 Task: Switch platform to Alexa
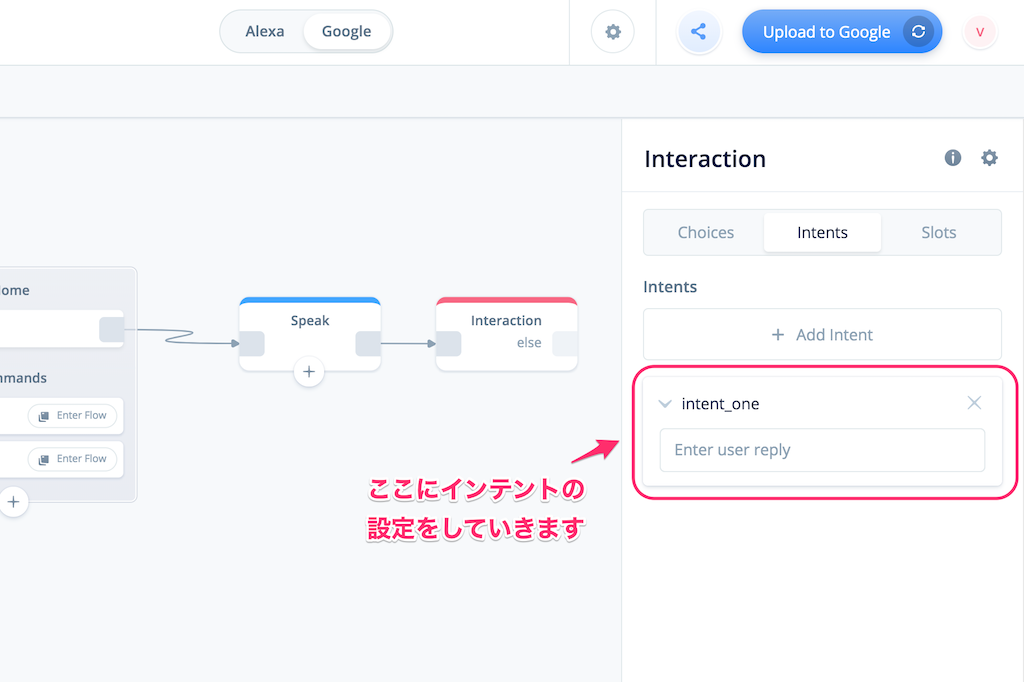coord(264,31)
